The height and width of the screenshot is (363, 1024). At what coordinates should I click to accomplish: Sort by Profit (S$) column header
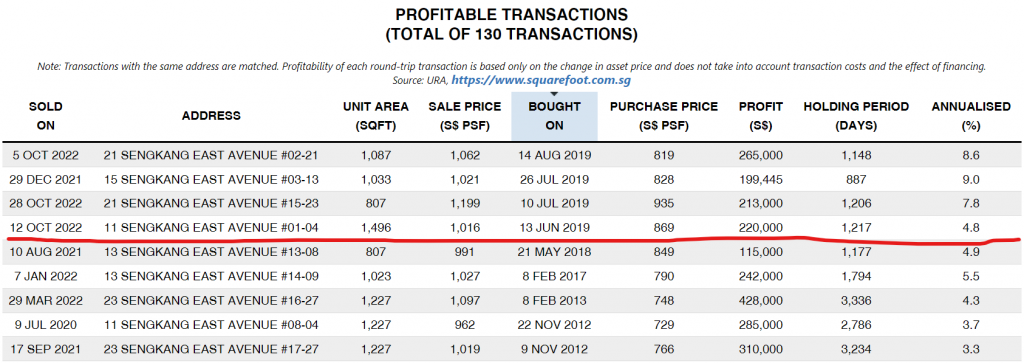point(761,116)
